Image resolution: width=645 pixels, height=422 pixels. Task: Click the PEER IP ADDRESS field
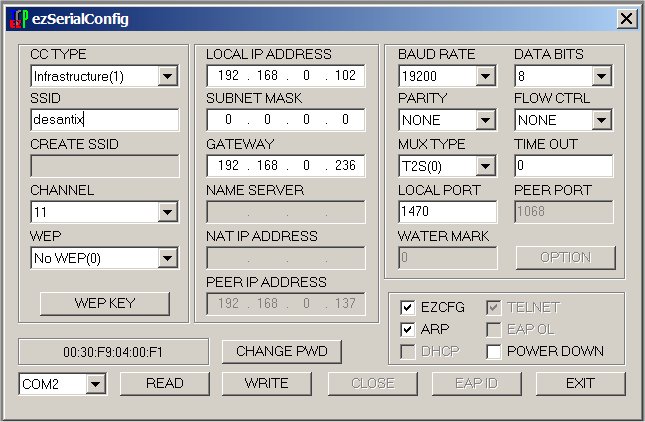[286, 304]
